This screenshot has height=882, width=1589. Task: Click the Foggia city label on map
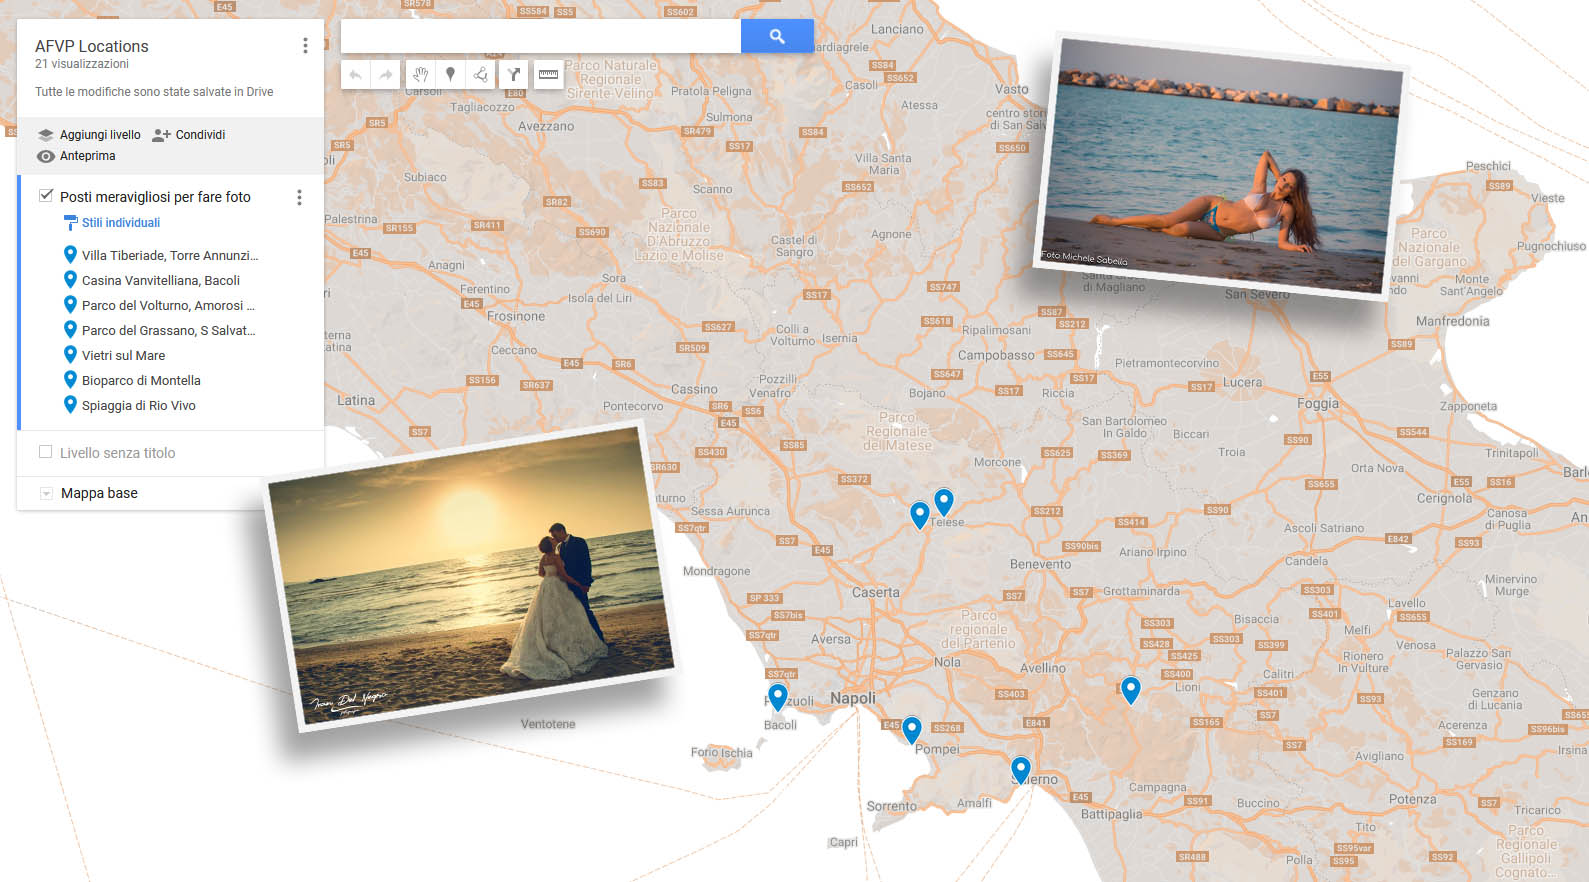(x=1318, y=404)
